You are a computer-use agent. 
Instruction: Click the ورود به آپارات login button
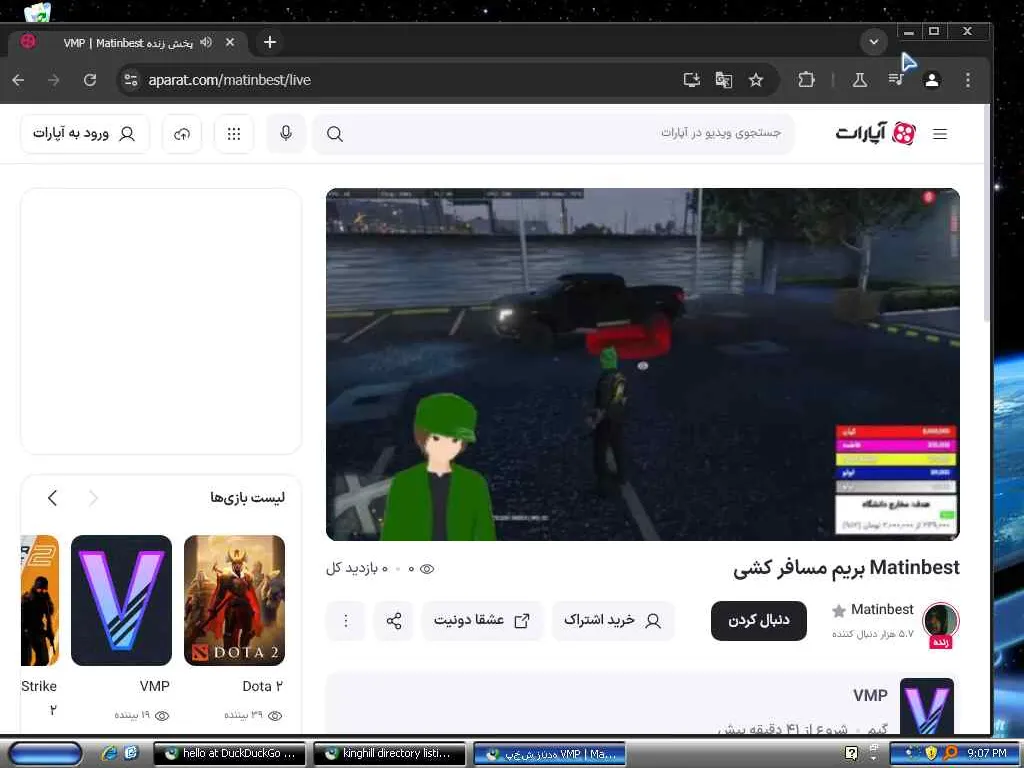click(85, 133)
